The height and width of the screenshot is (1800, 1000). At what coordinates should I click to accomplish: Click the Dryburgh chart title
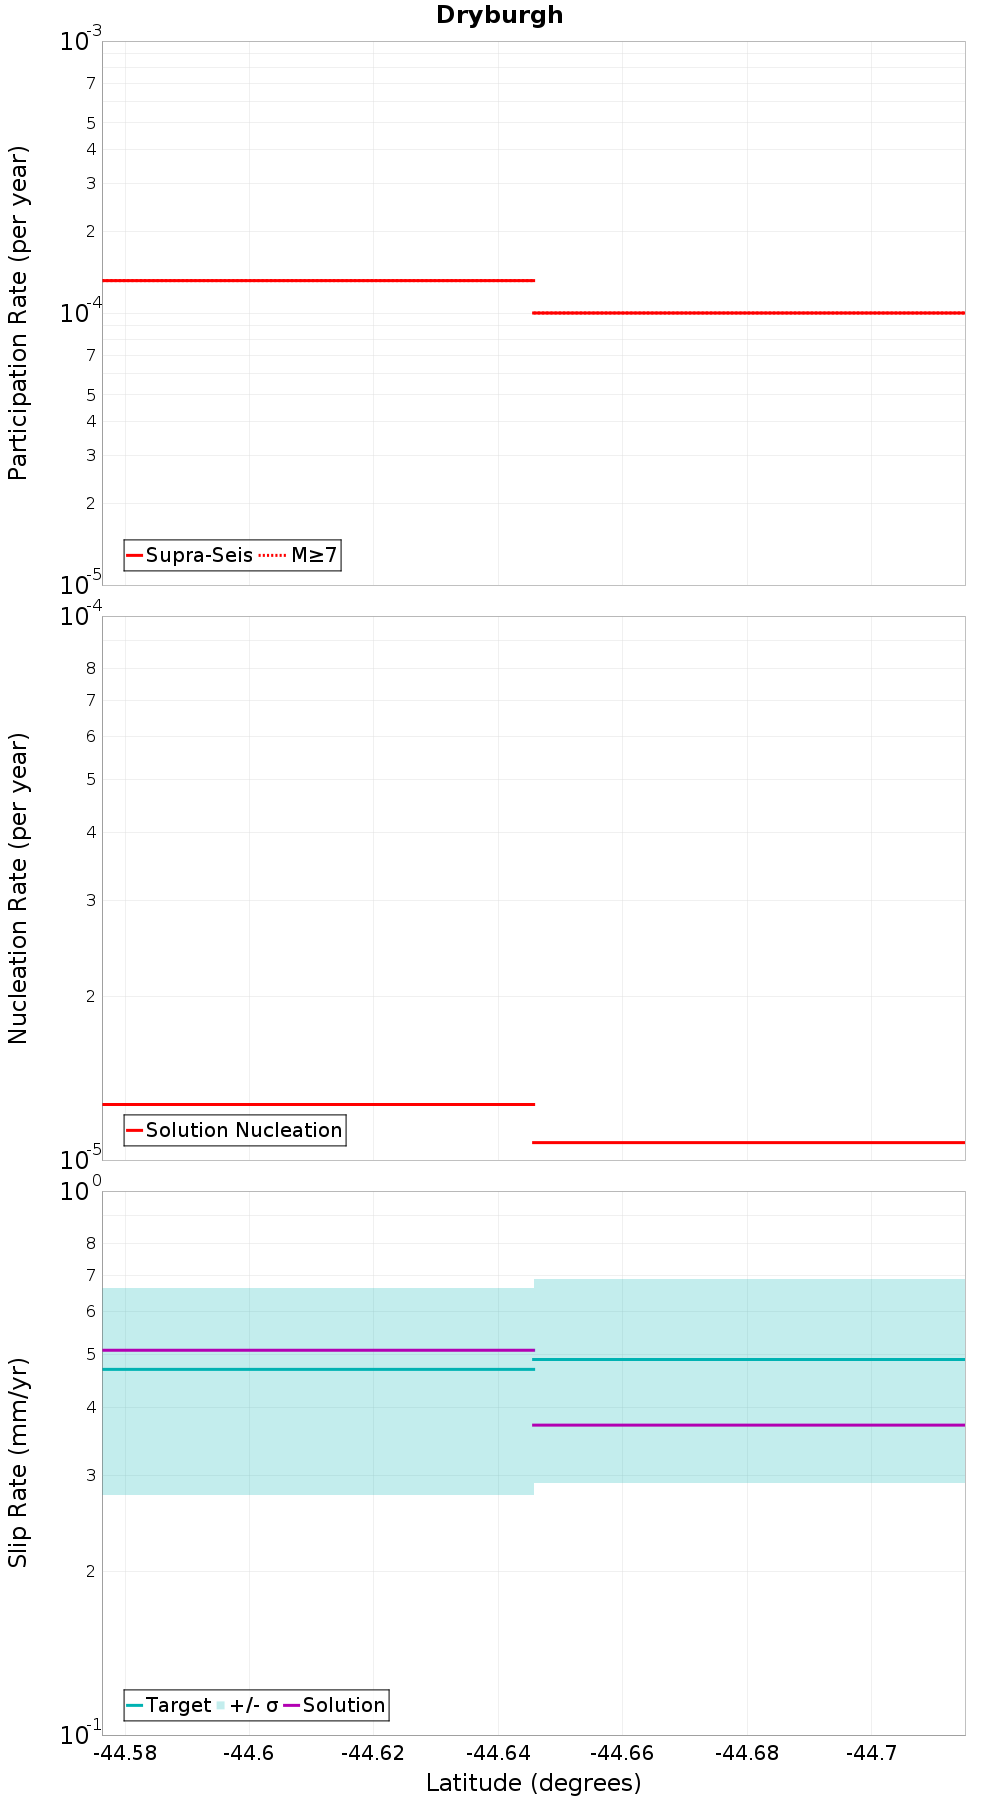[499, 15]
